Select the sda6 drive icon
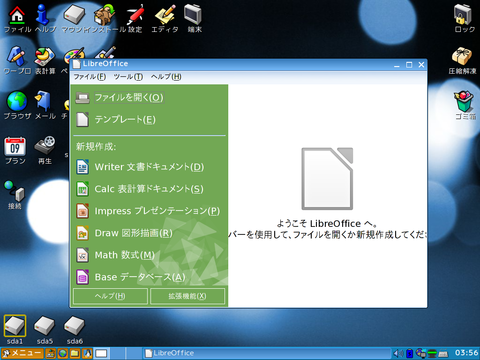The height and width of the screenshot is (360, 480). click(x=74, y=329)
